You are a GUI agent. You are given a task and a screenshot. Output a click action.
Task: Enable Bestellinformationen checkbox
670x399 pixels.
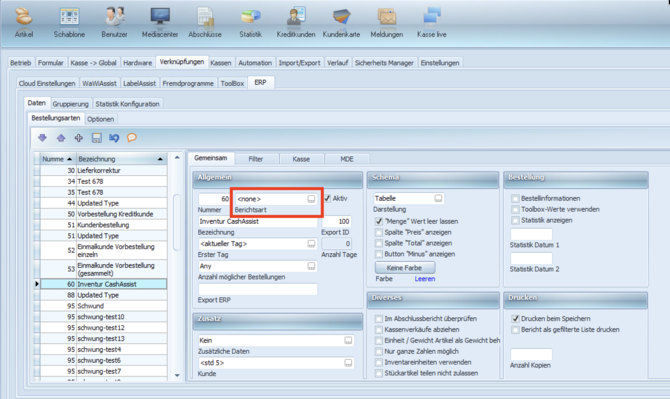tap(515, 198)
